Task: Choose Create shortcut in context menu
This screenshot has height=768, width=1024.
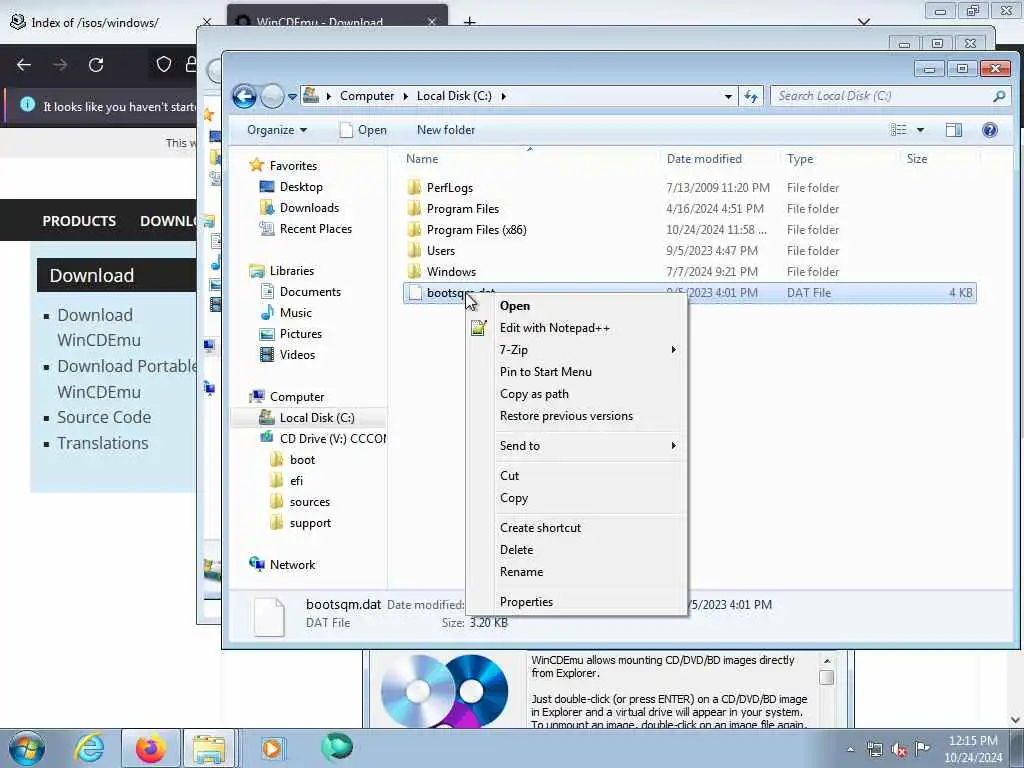Action: (577, 528)
